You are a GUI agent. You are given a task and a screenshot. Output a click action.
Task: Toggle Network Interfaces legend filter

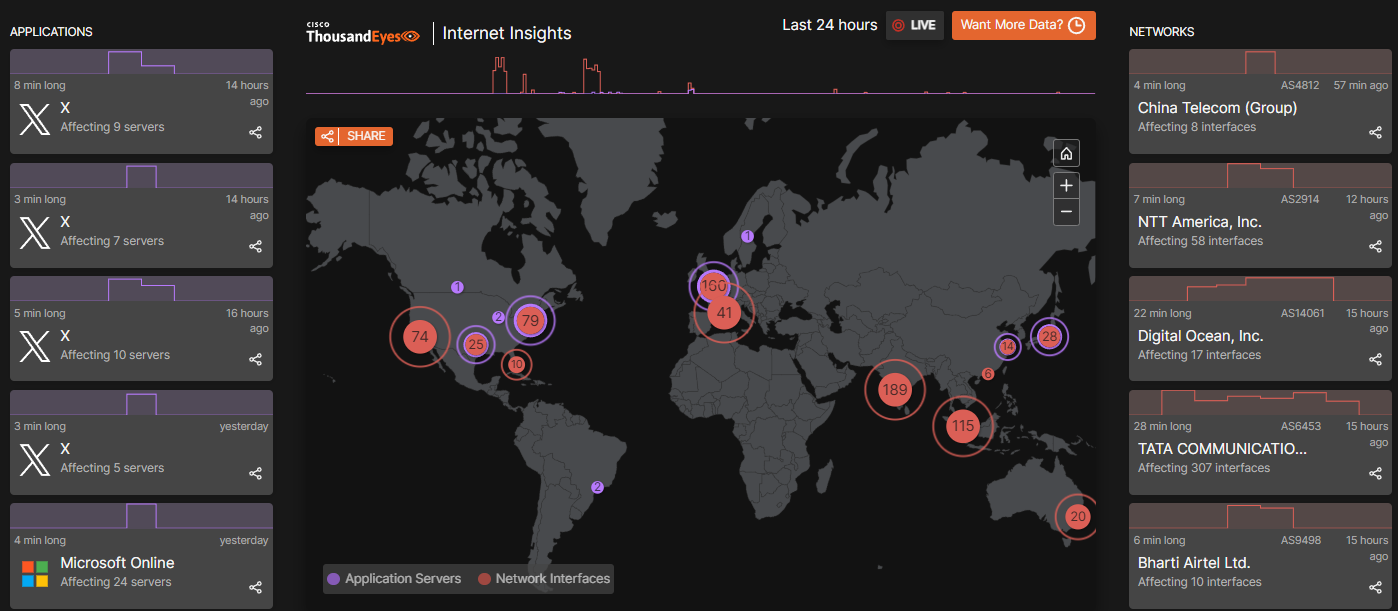(x=543, y=578)
